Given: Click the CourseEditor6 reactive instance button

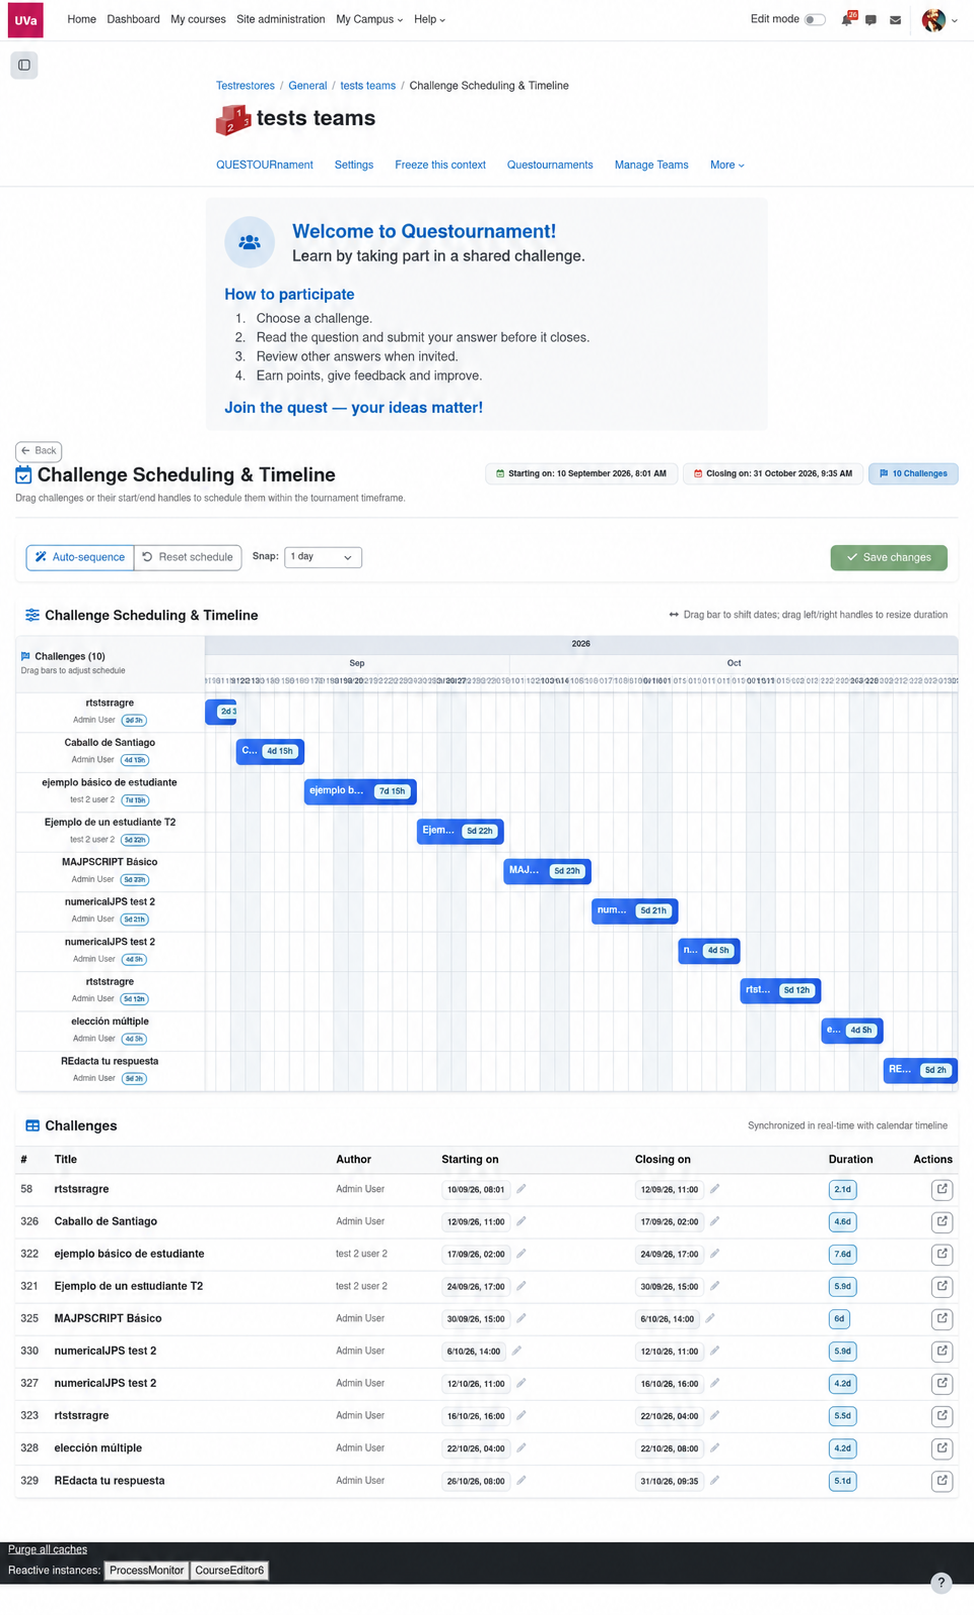Looking at the screenshot, I should pyautogui.click(x=230, y=1571).
